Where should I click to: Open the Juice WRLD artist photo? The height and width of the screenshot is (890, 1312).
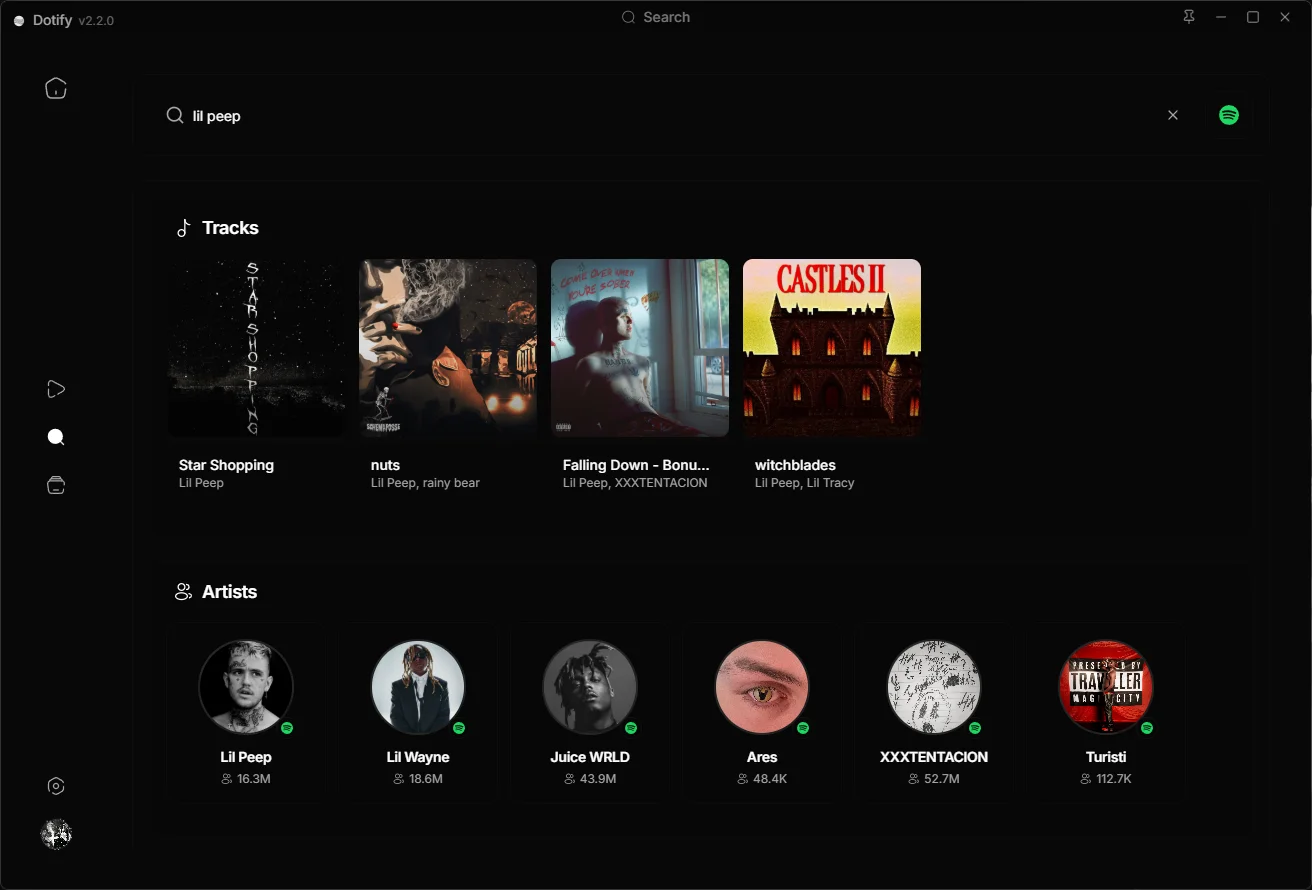[x=590, y=687]
